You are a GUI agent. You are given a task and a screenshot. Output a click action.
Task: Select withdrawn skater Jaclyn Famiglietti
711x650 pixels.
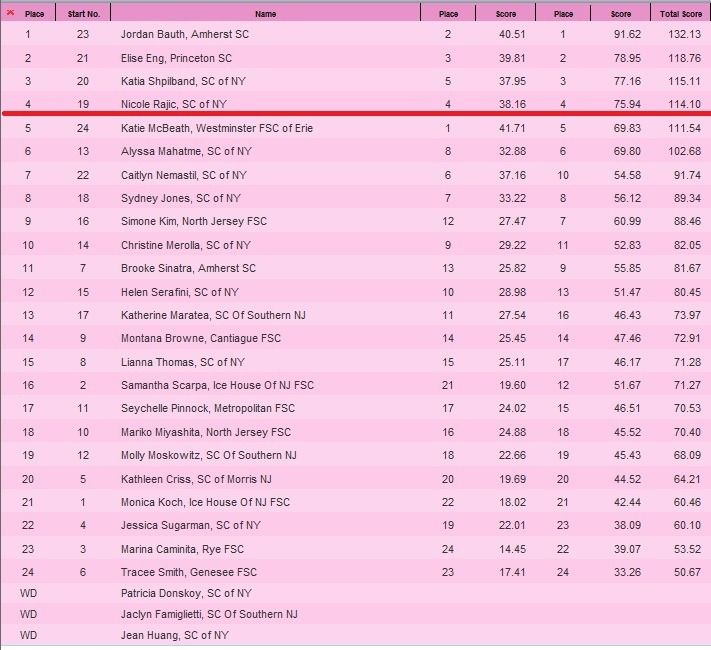(209, 615)
